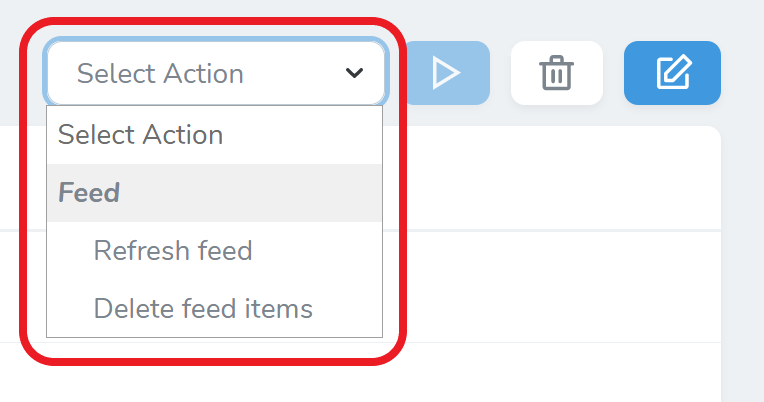Run the selected action with the triangle button
The width and height of the screenshot is (764, 402).
tap(445, 73)
